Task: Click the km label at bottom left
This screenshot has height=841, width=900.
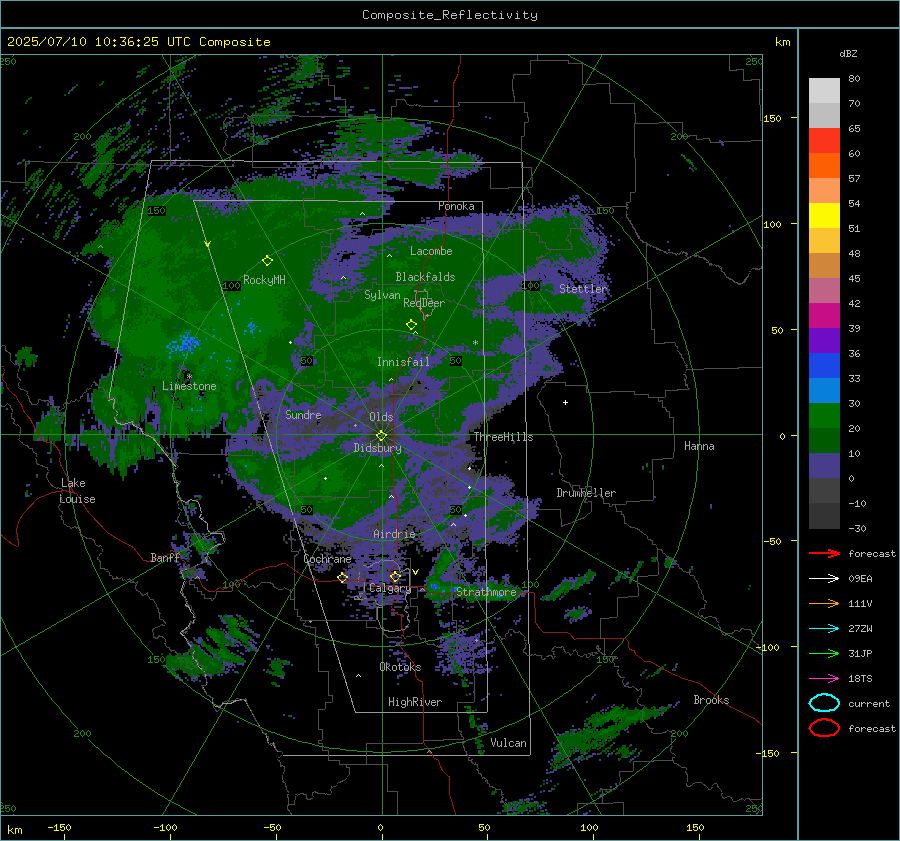Action: click(15, 830)
